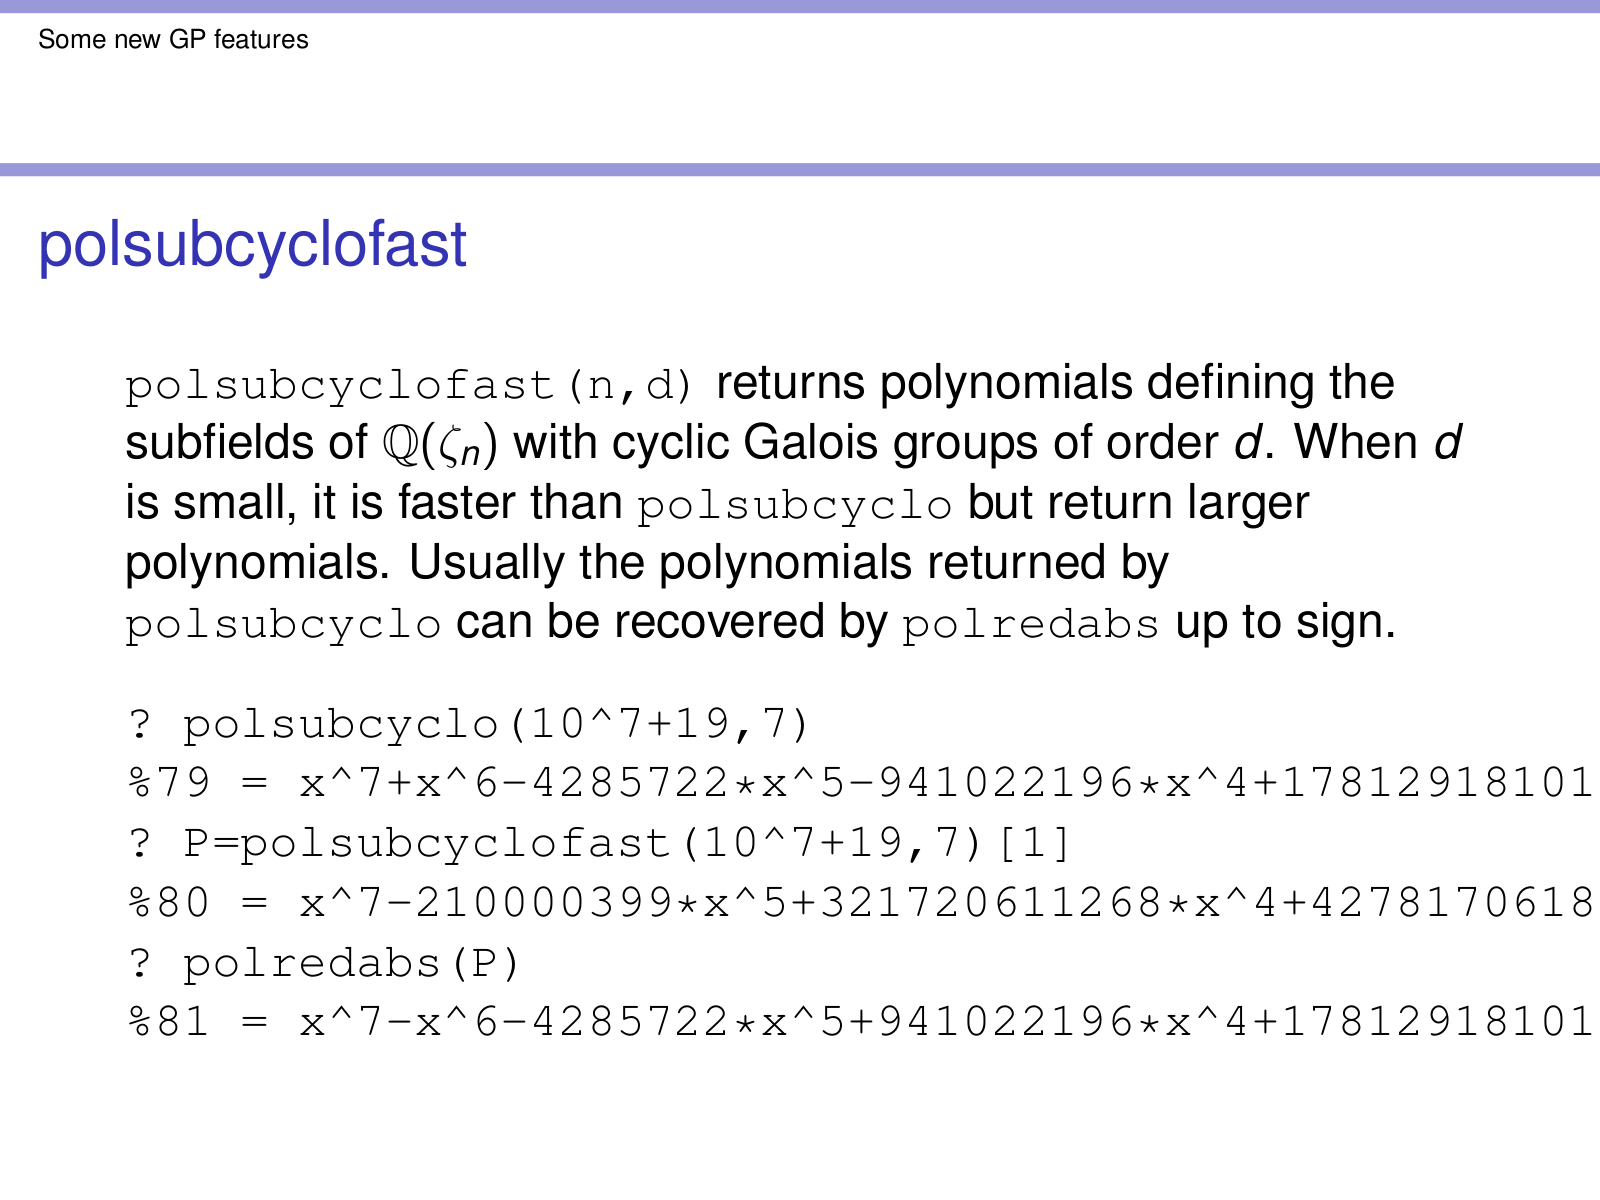The width and height of the screenshot is (1600, 1200).
Task: Click the phrase "returns polynomials defining the"
Action: [x=1055, y=383]
